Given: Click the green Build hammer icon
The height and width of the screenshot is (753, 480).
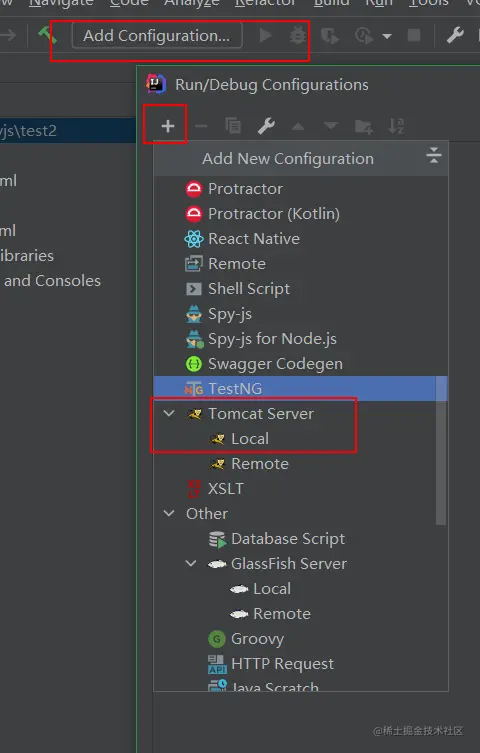Looking at the screenshot, I should pos(48,35).
